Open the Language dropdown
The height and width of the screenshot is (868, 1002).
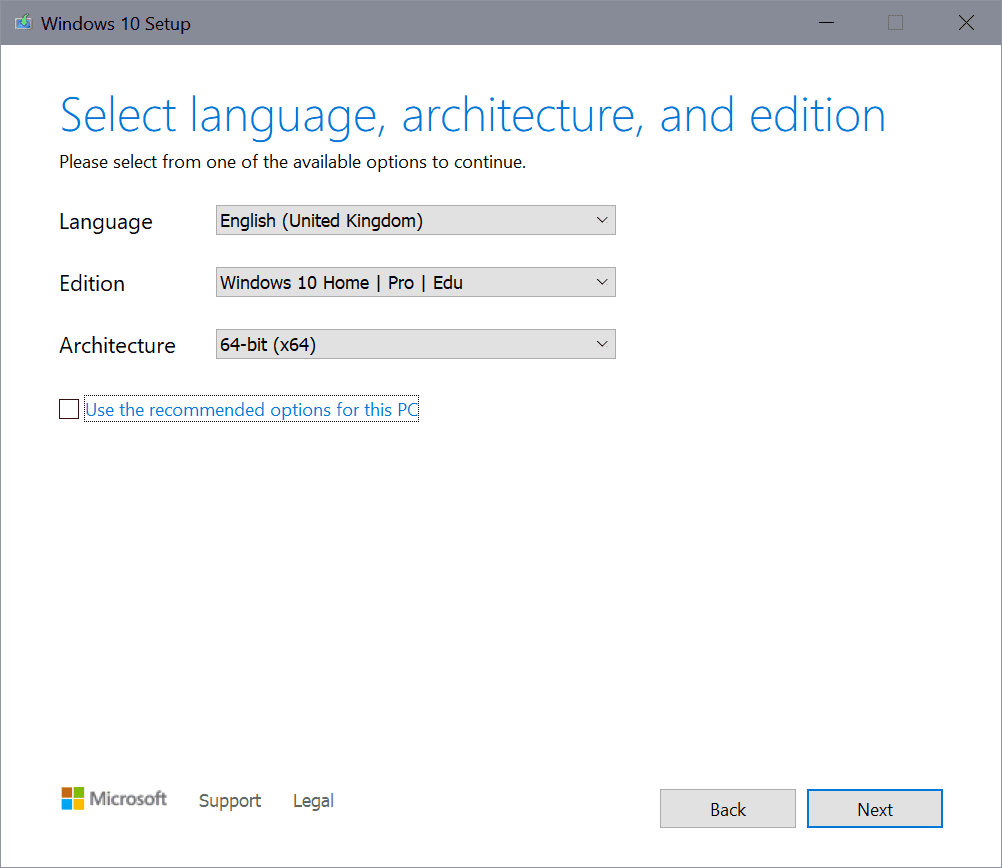tap(415, 220)
